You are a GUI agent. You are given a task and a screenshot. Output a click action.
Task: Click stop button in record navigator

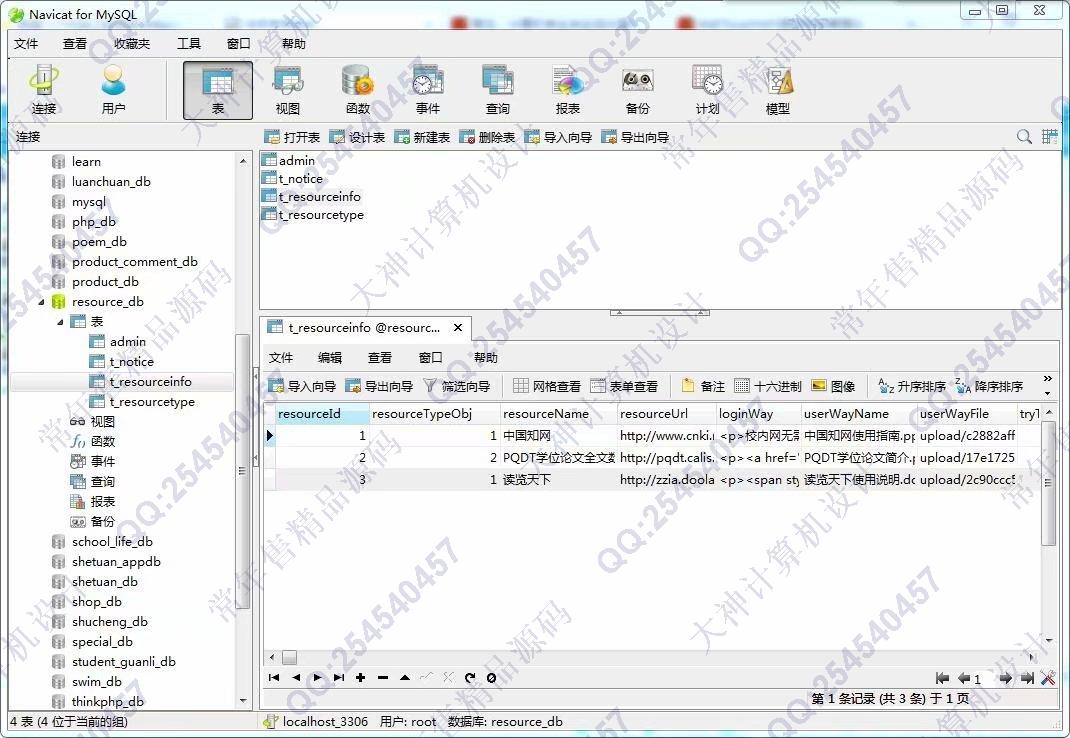491,678
